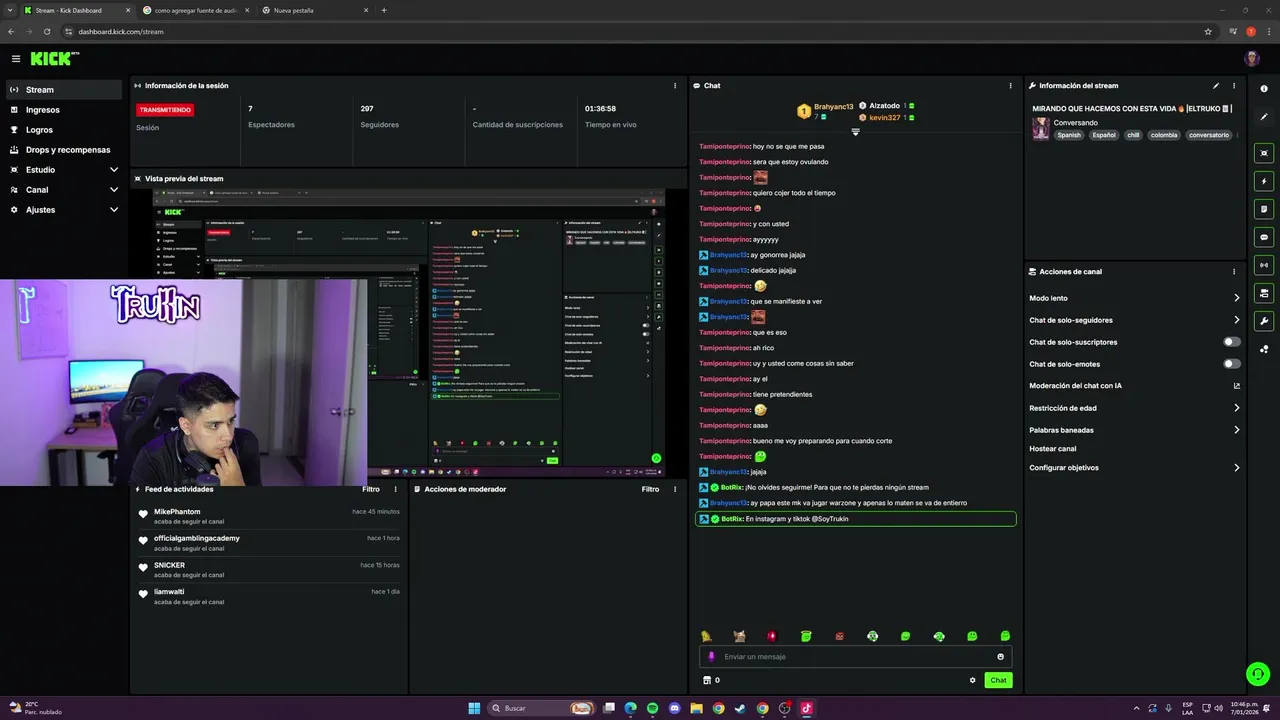Image resolution: width=1280 pixels, height=720 pixels.
Task: Open Feed de actividades options menu
Action: (x=395, y=490)
